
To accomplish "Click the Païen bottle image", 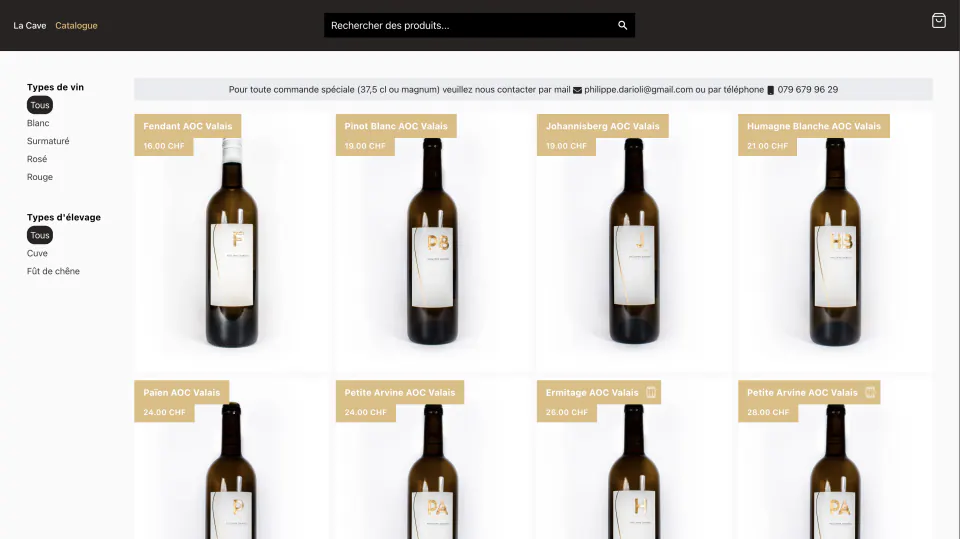I will pos(231,470).
